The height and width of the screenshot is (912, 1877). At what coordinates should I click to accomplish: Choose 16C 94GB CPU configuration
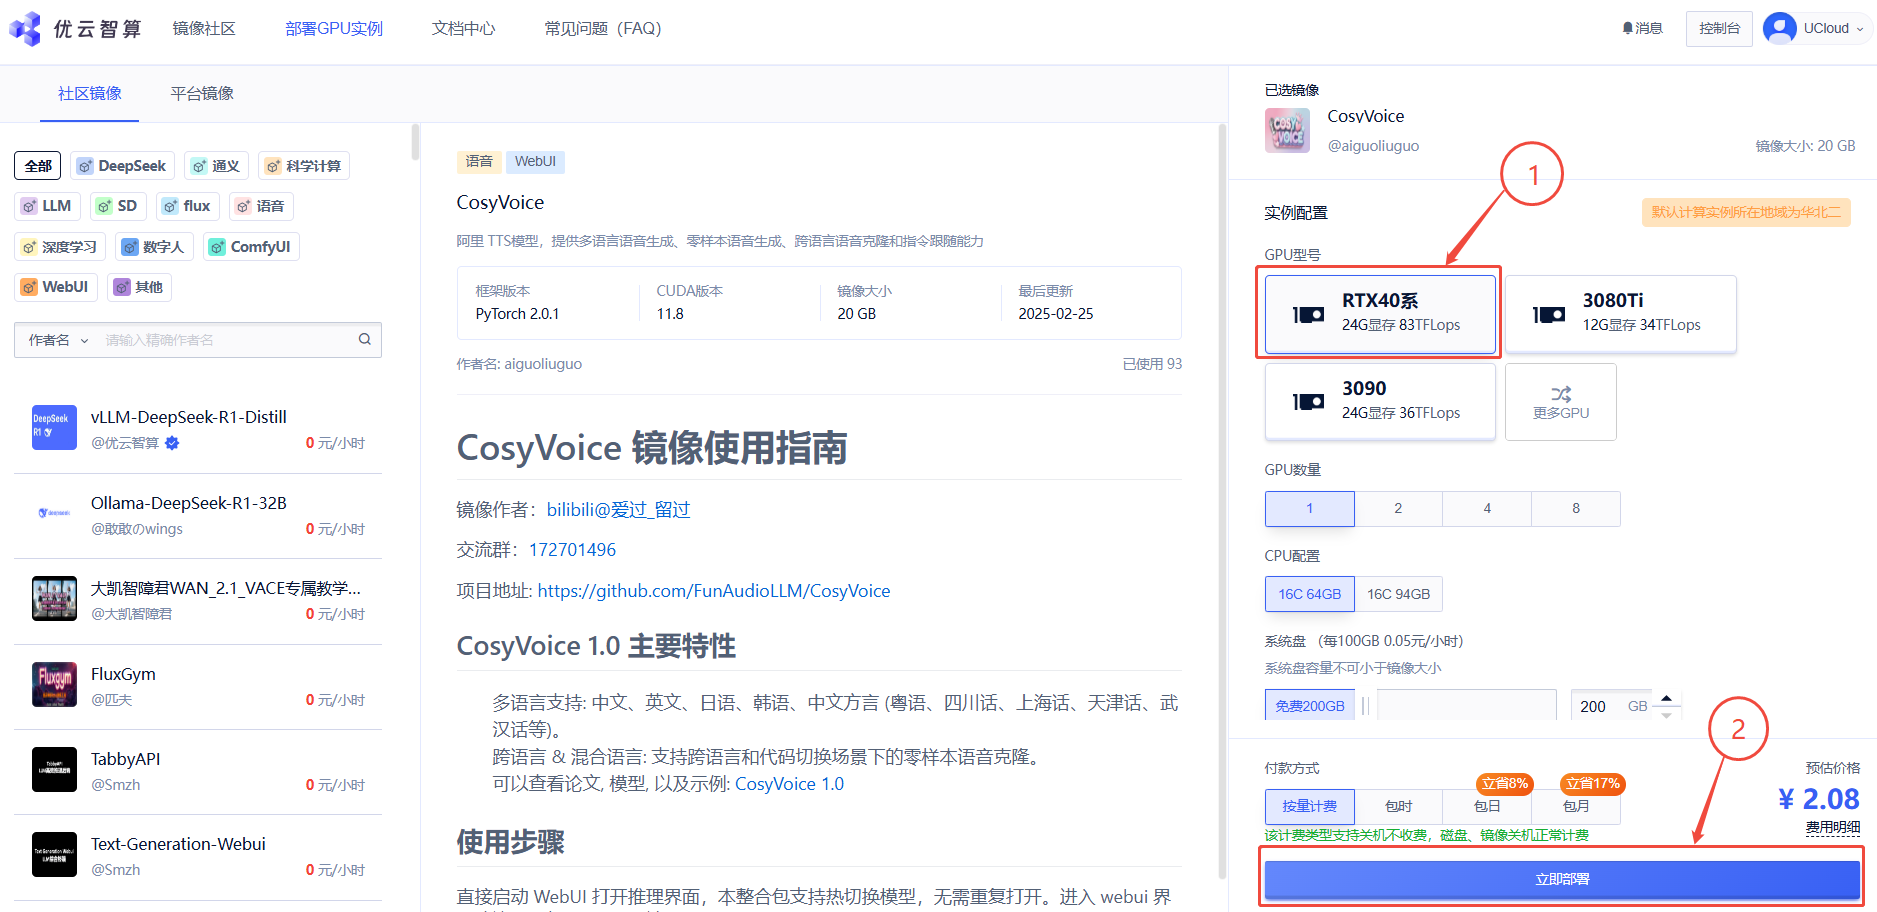pos(1398,594)
